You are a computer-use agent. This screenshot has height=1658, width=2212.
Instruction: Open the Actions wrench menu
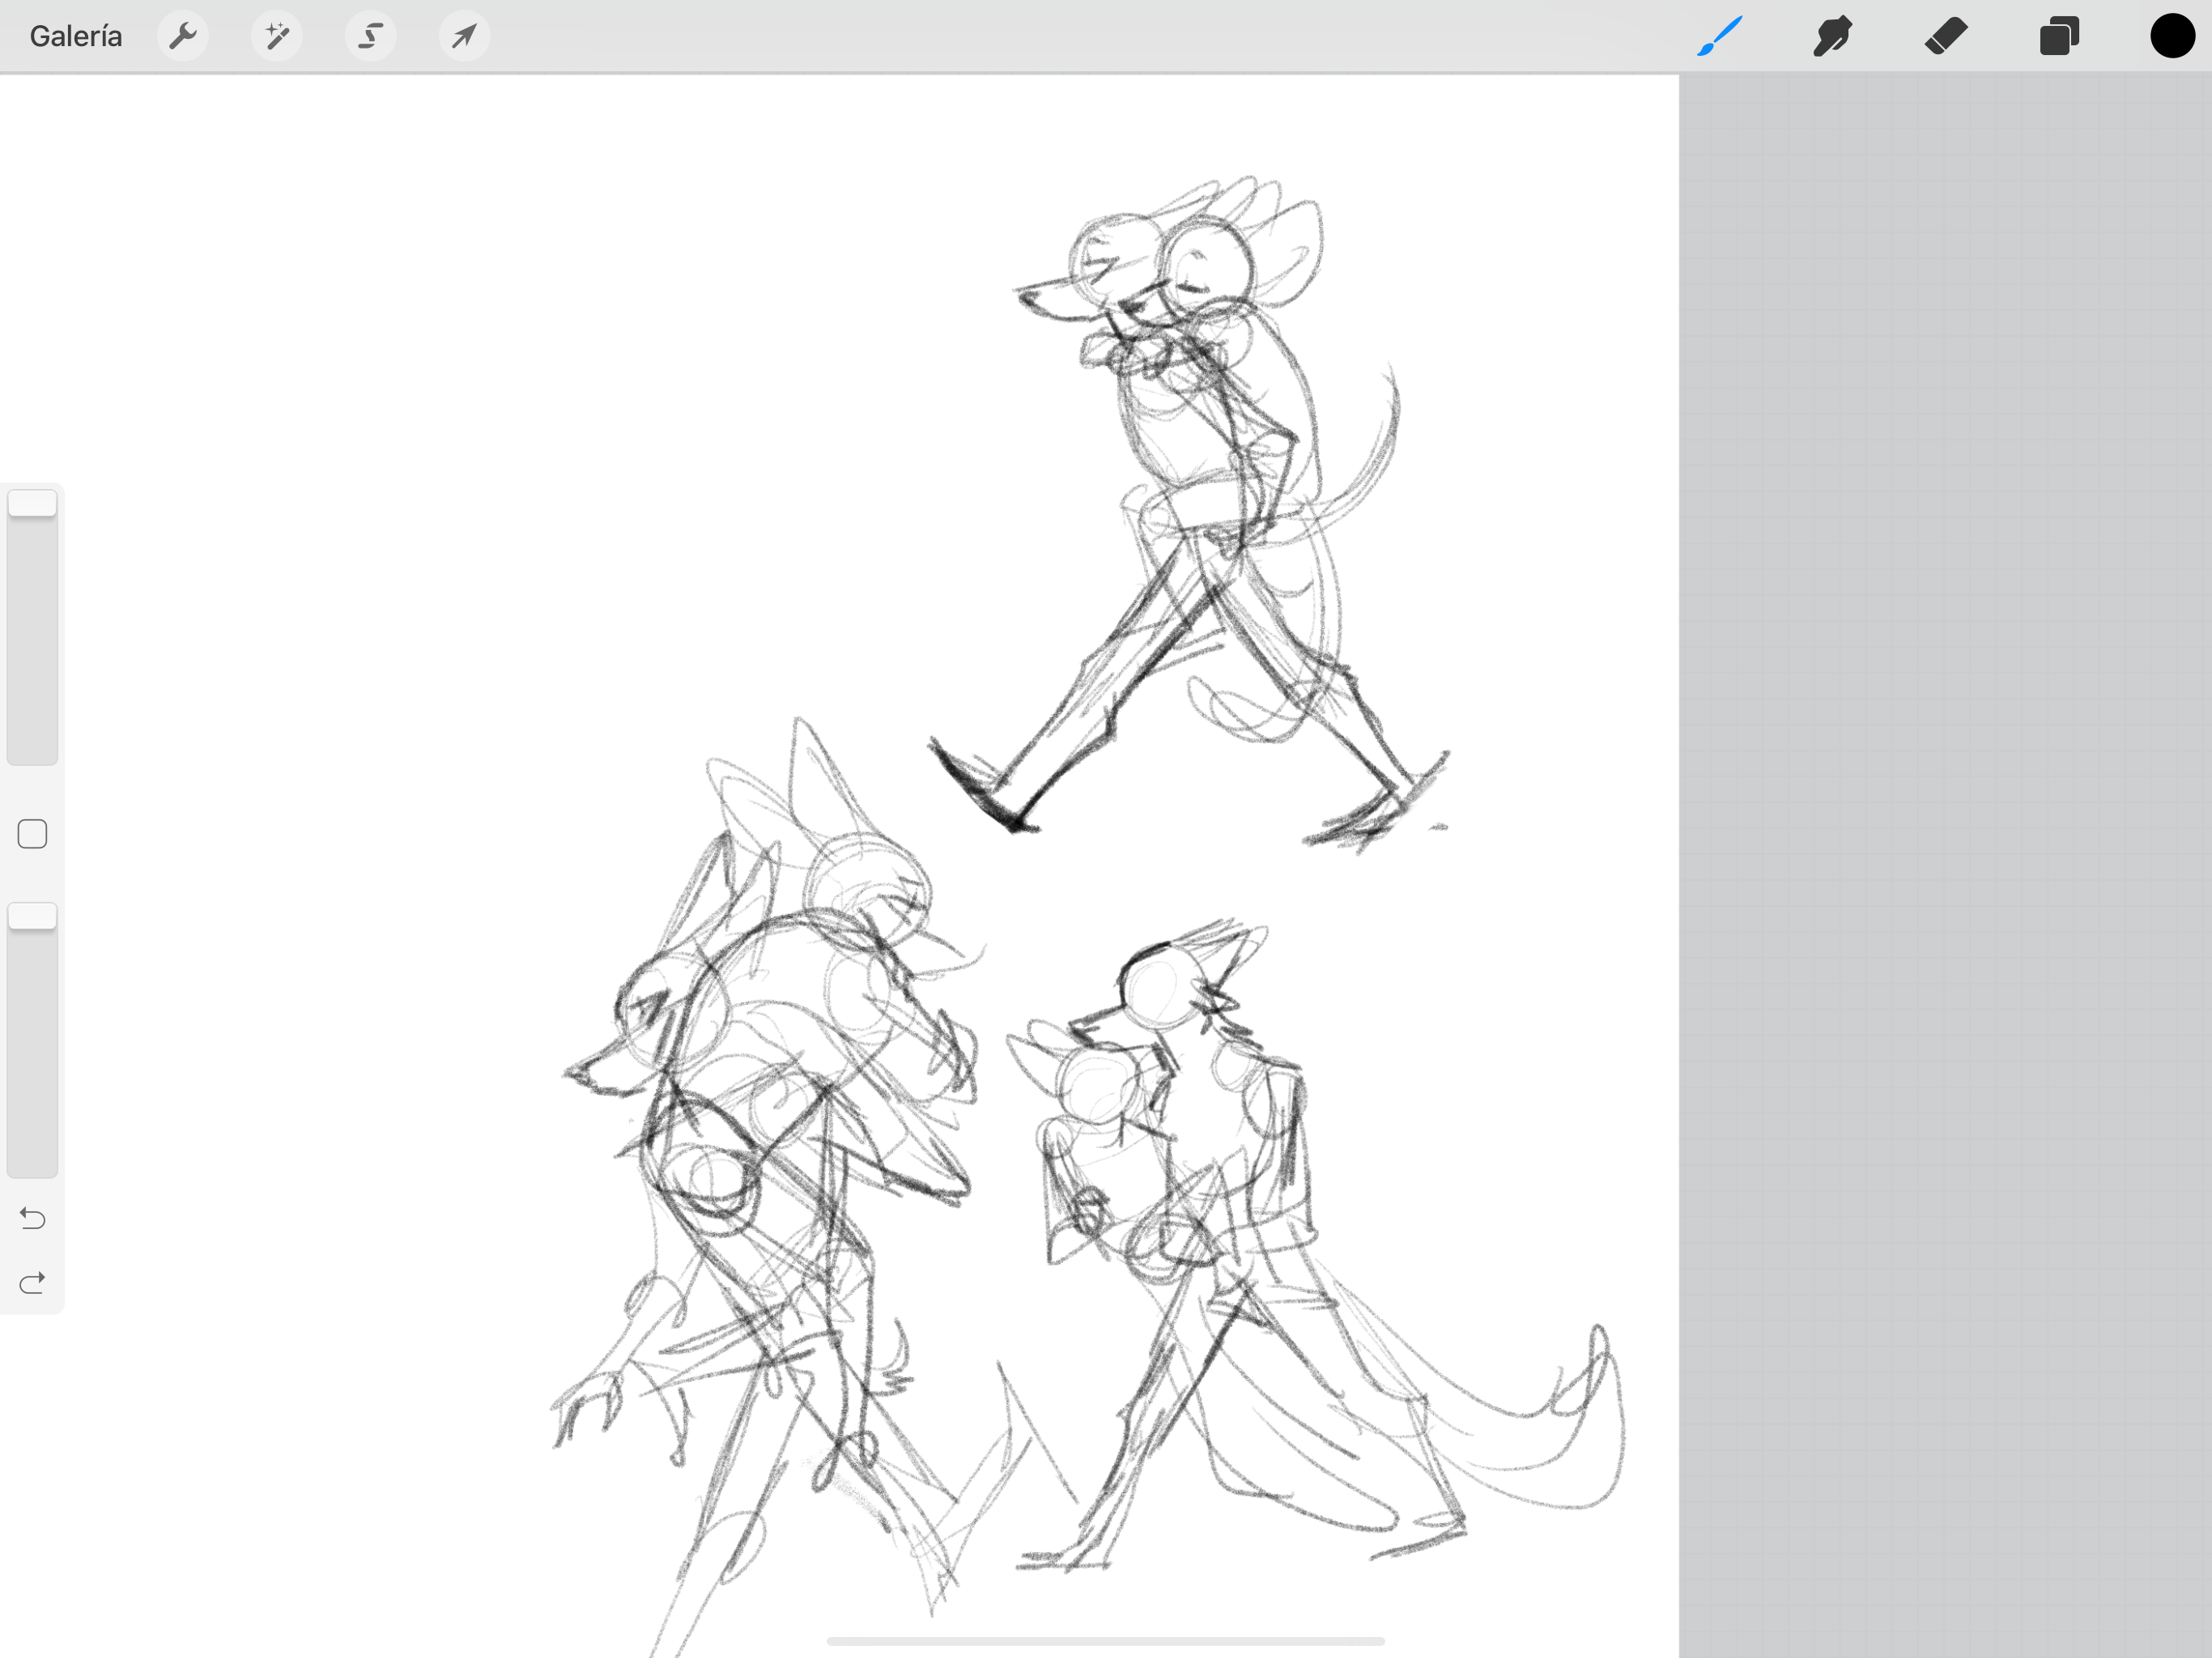coord(183,37)
